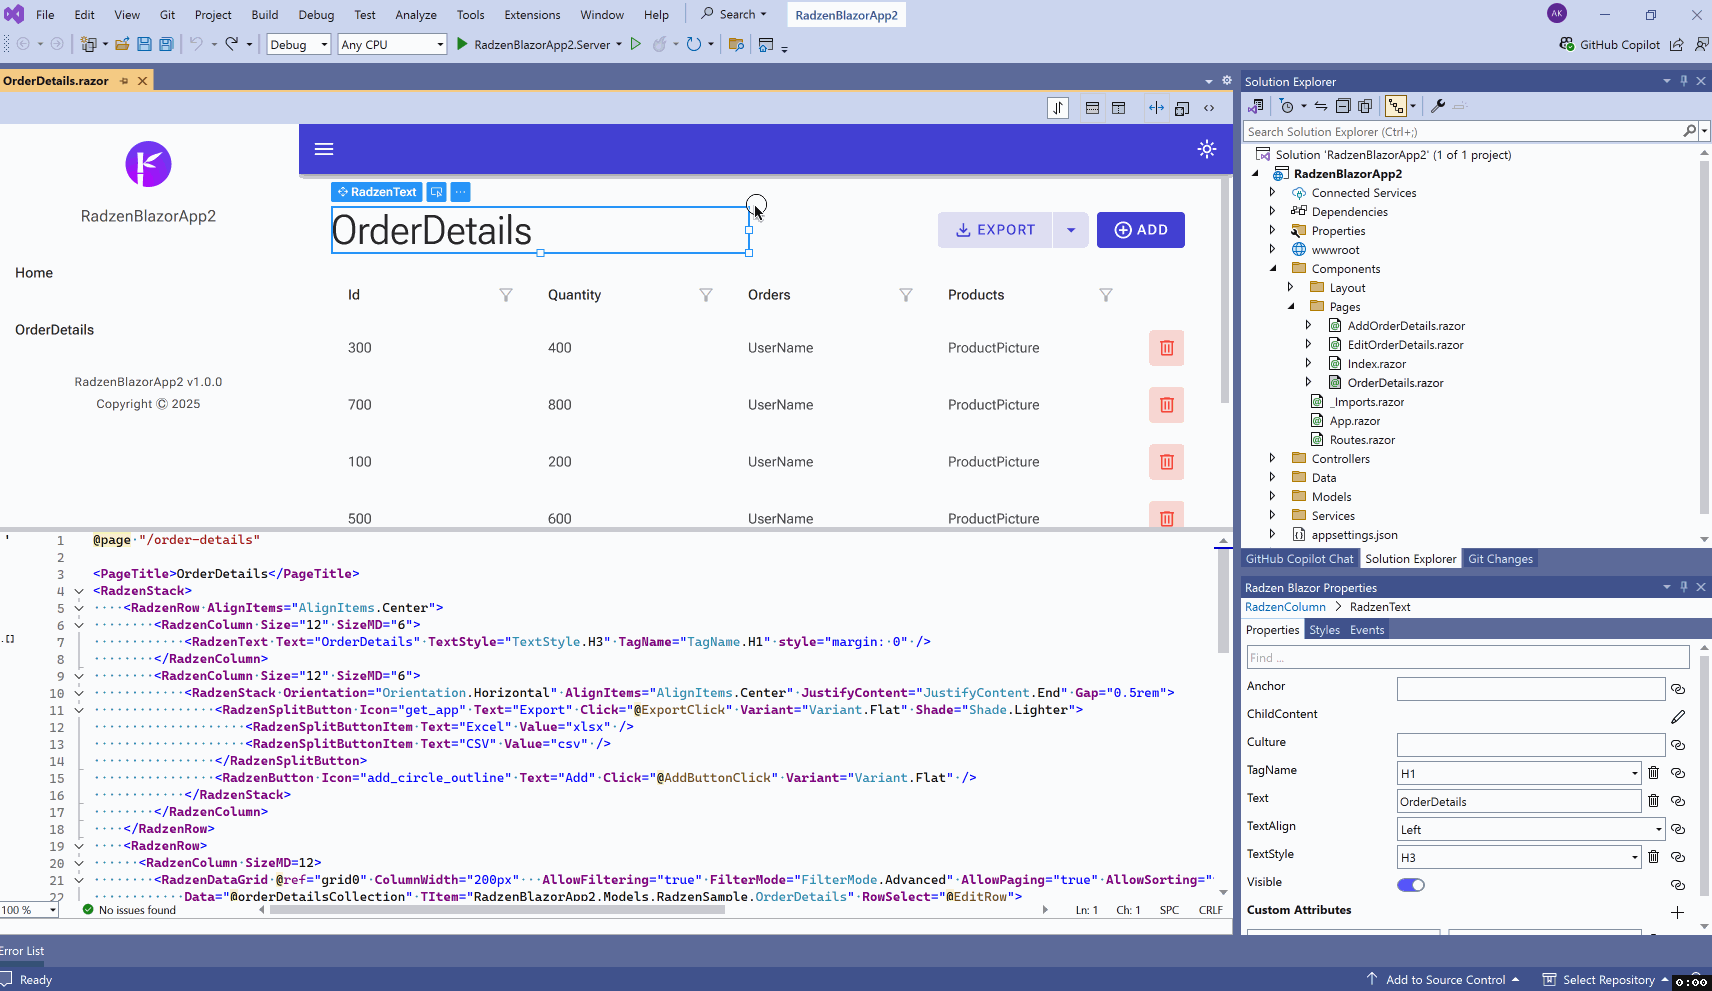Bind the Anchor property with link icon
This screenshot has height=991, width=1712.
(x=1678, y=689)
